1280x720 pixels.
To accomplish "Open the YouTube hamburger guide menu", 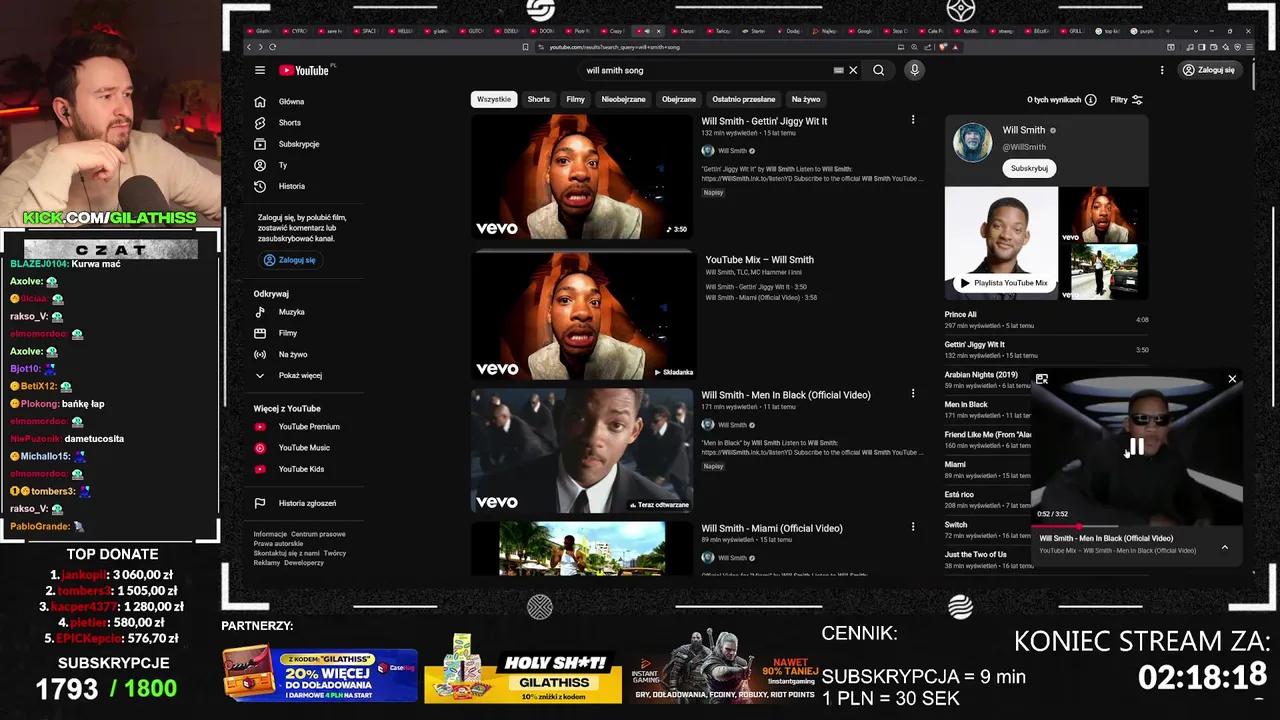I will (x=260, y=70).
